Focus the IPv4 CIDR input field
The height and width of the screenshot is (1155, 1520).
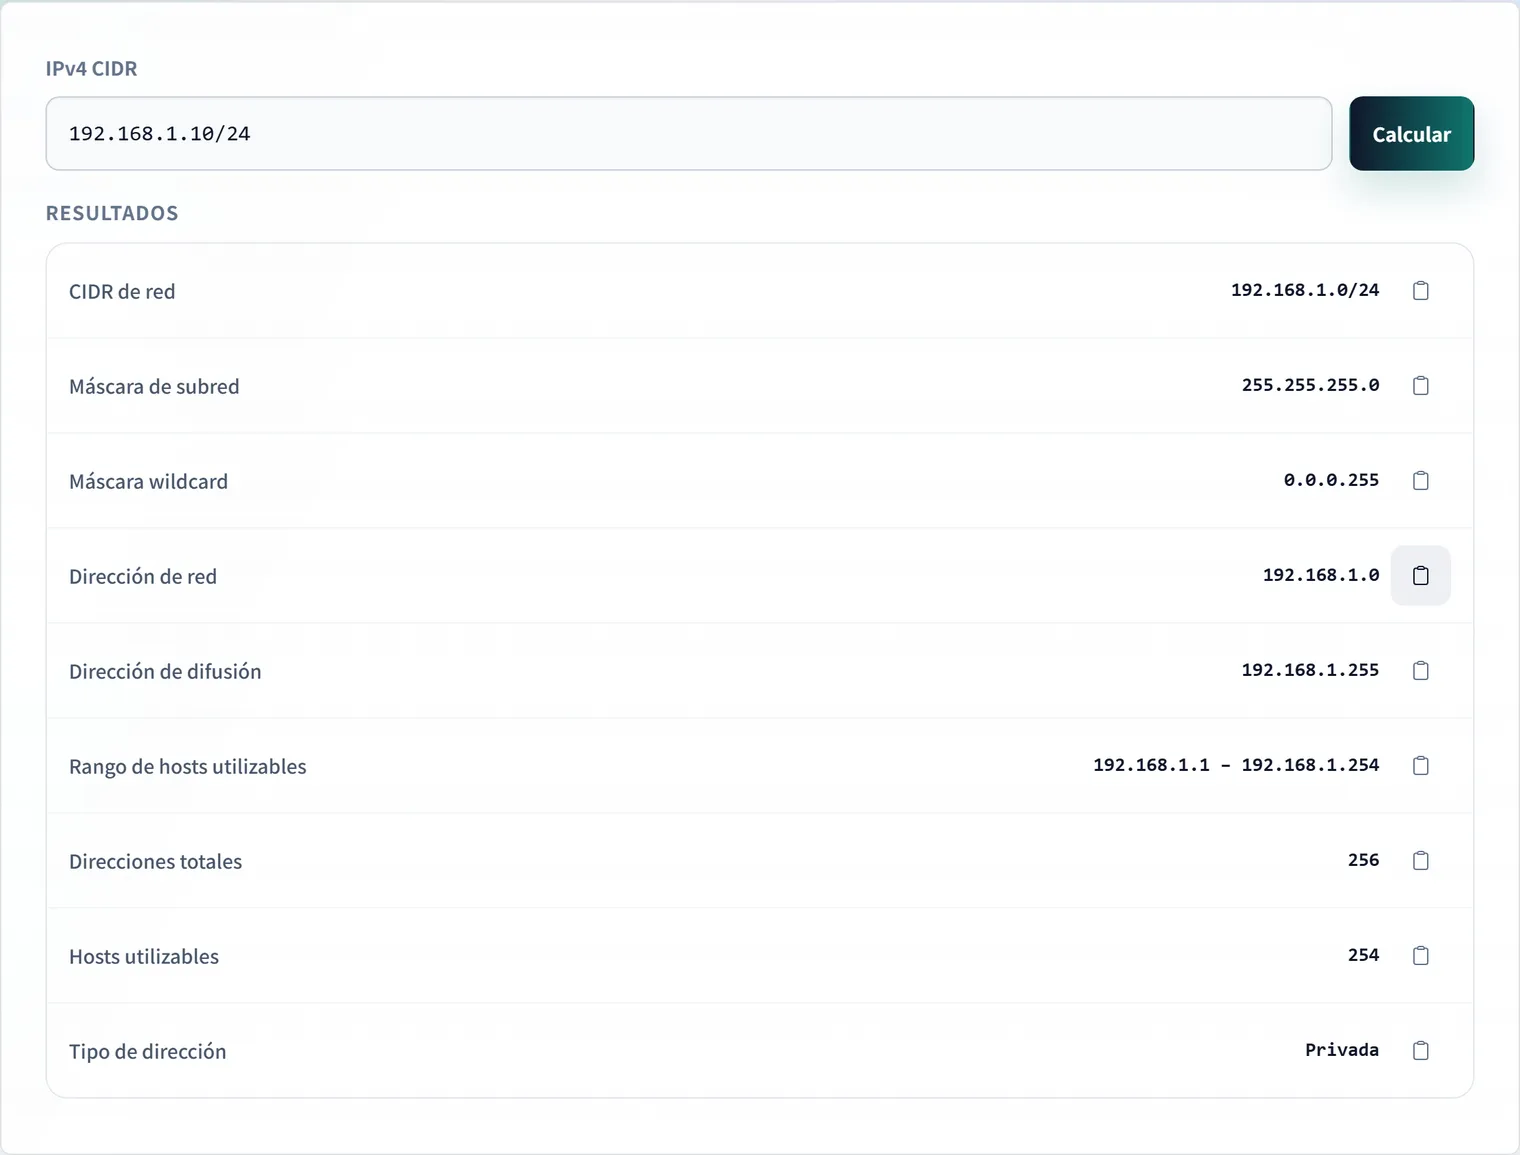tap(689, 134)
